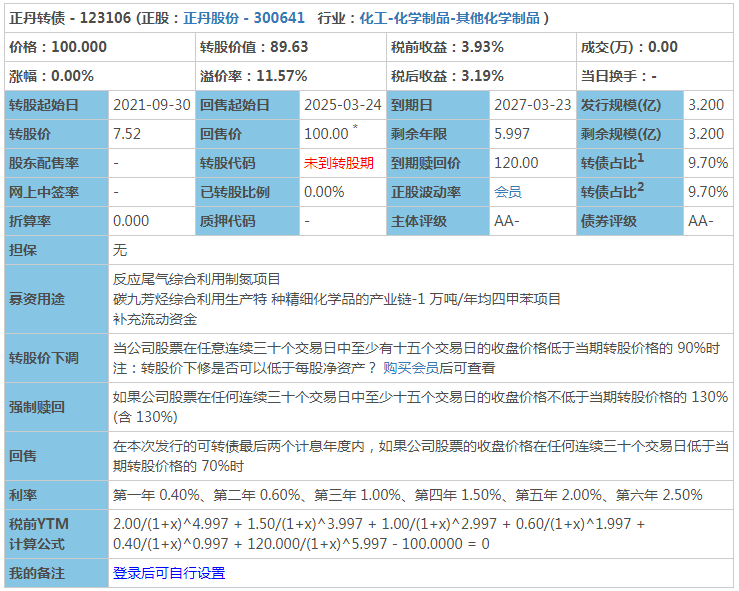Select the 担保 value 无

[x=120, y=250]
